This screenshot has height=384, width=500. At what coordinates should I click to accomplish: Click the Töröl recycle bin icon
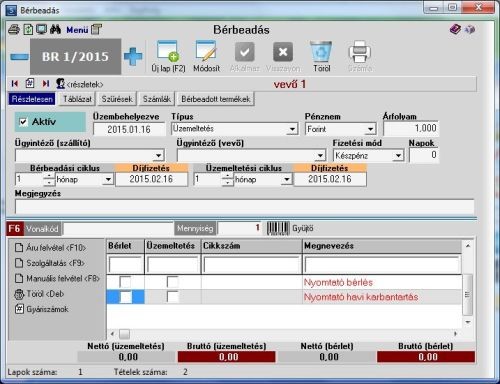coord(321,51)
